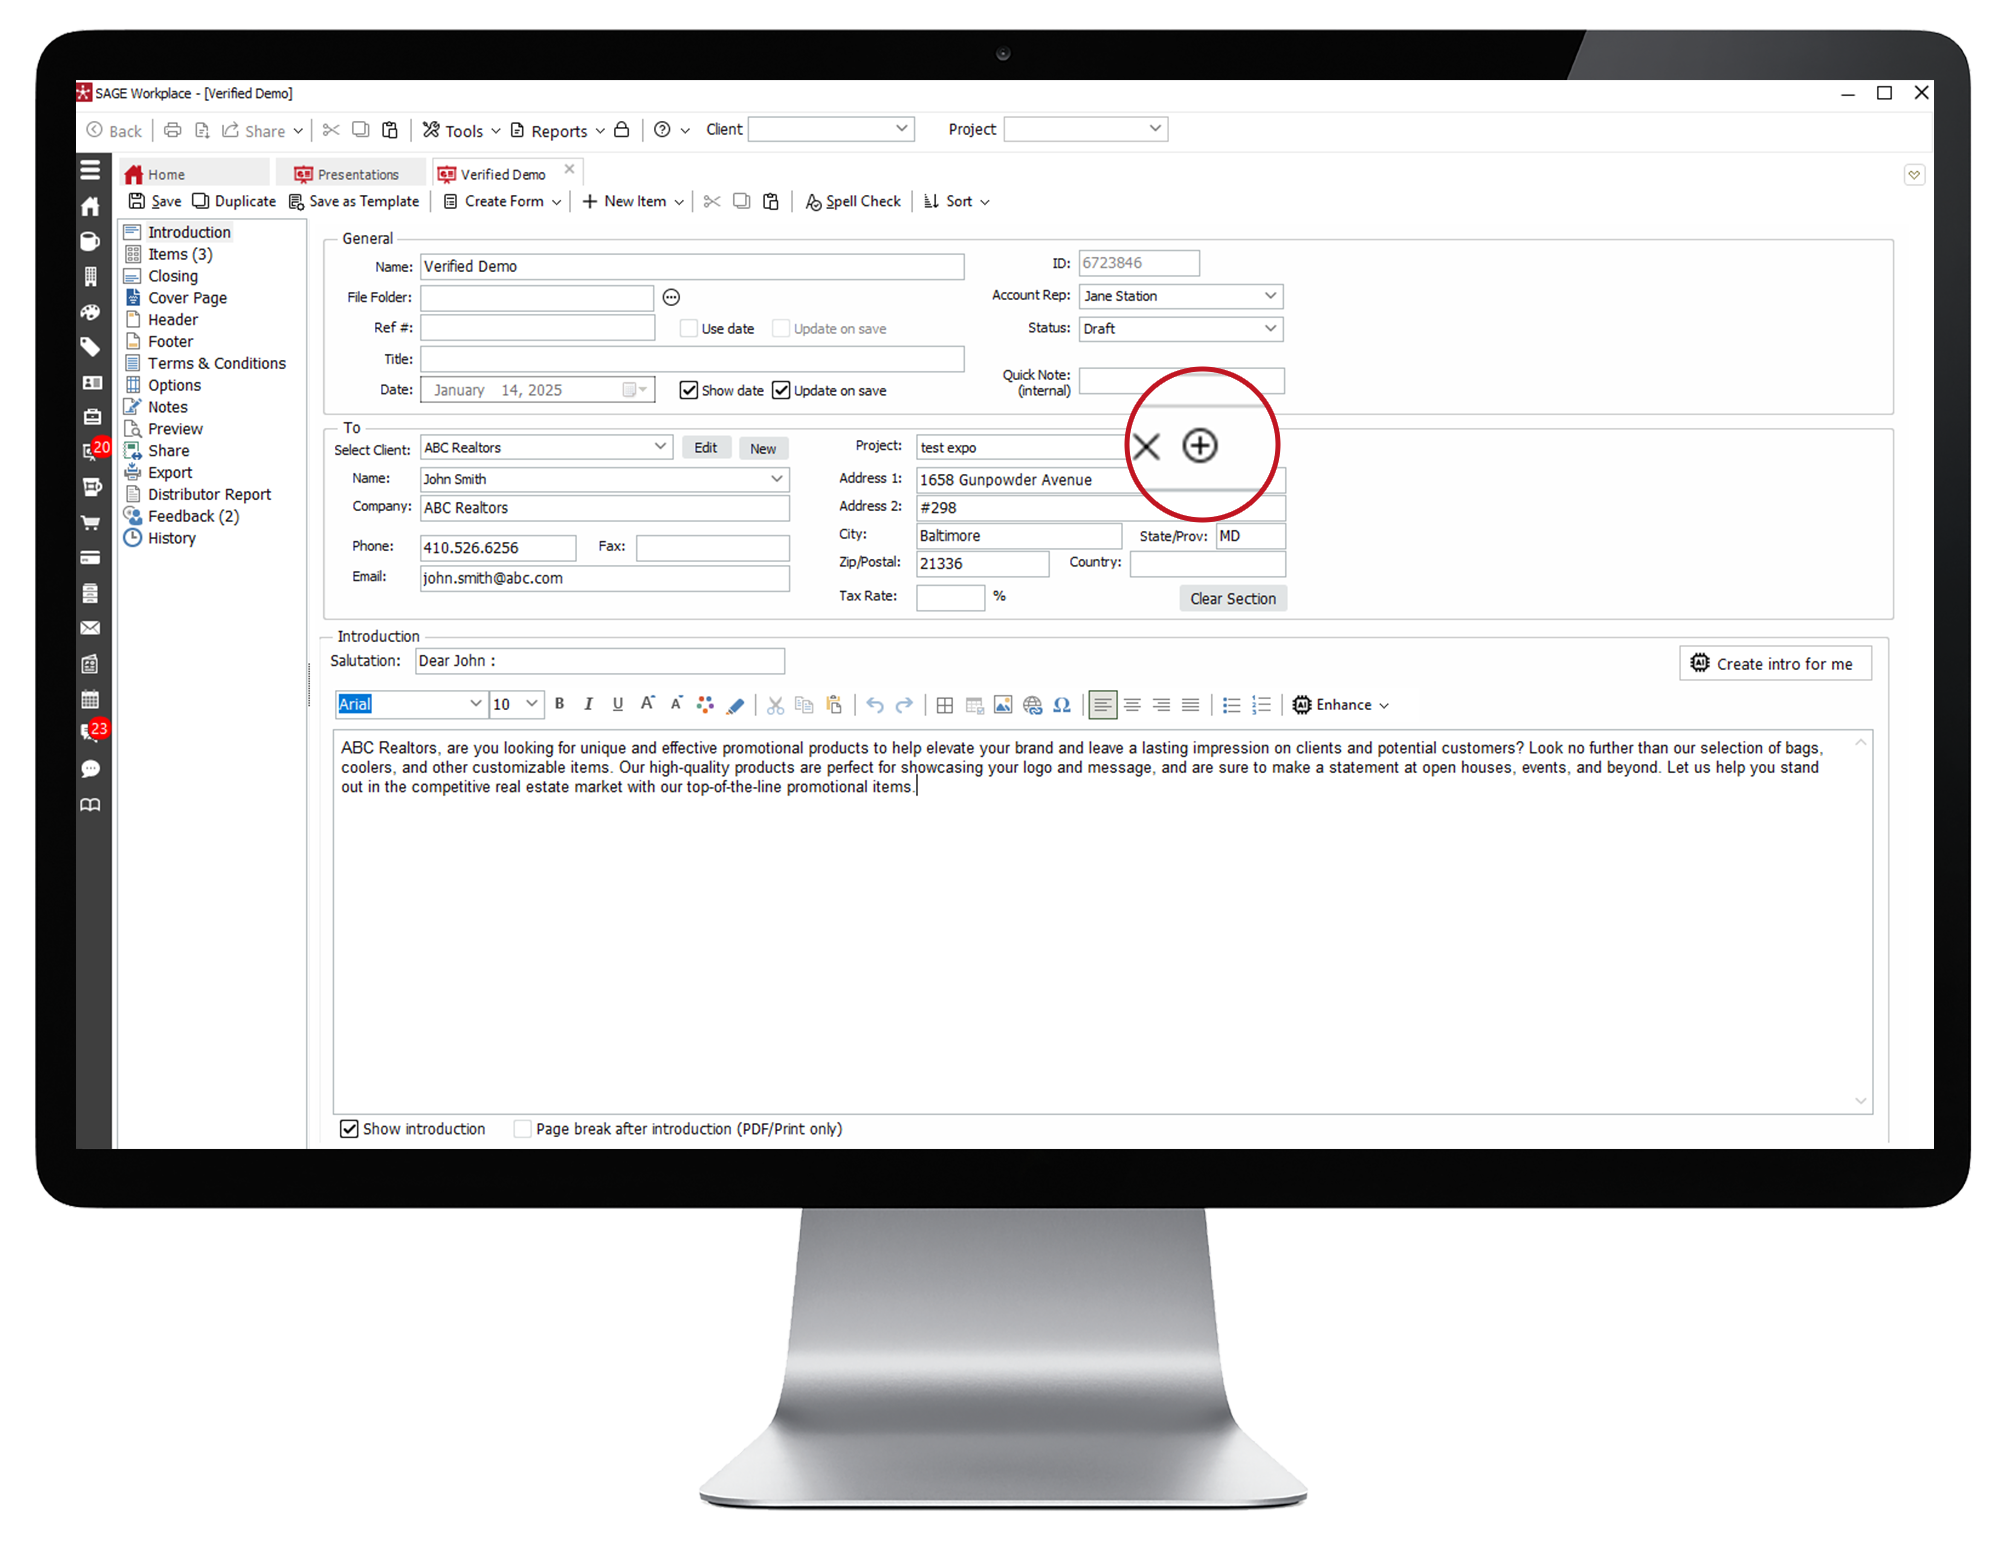This screenshot has width=2000, height=1541.
Task: Insert a table into the introduction
Action: coord(944,705)
